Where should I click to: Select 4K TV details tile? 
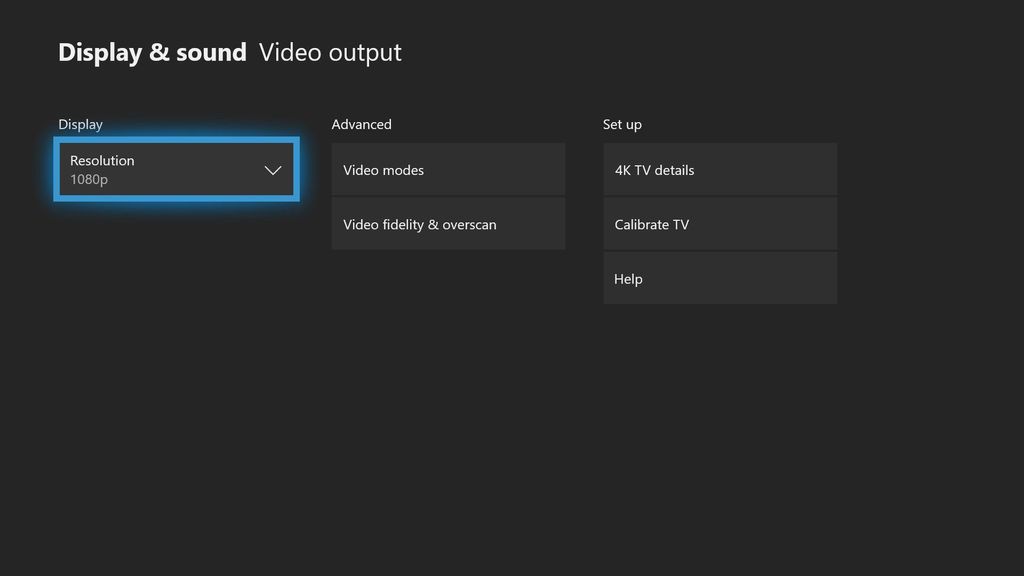coord(720,169)
